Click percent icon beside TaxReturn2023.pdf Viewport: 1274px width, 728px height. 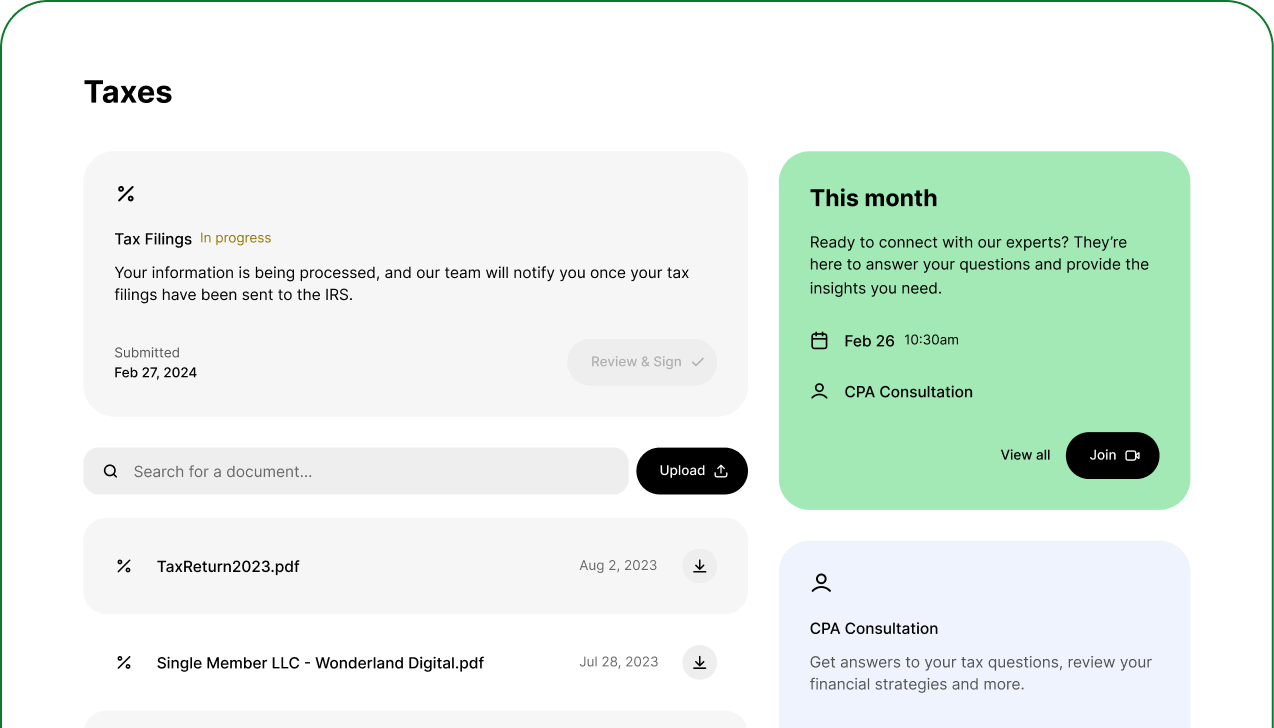pyautogui.click(x=124, y=566)
